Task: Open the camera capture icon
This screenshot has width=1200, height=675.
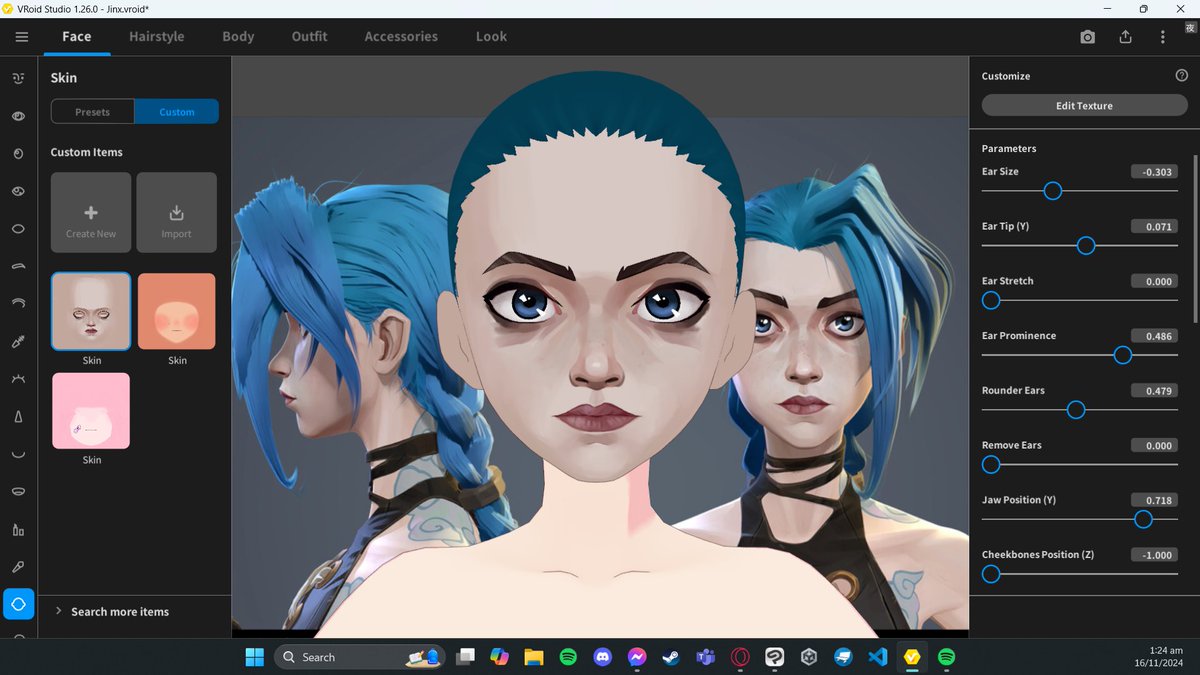Action: click(x=1087, y=37)
